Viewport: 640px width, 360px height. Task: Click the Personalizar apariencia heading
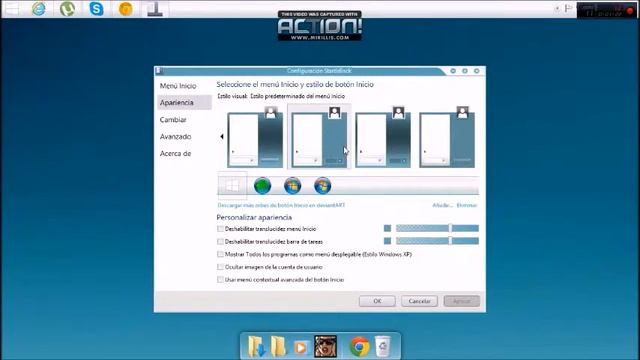[x=254, y=217]
